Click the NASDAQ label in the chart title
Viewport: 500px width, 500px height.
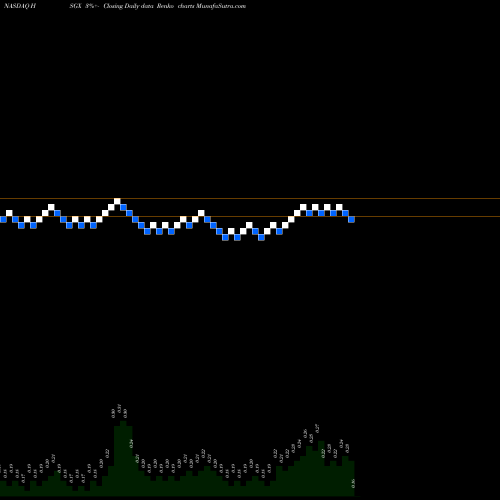pos(16,6)
